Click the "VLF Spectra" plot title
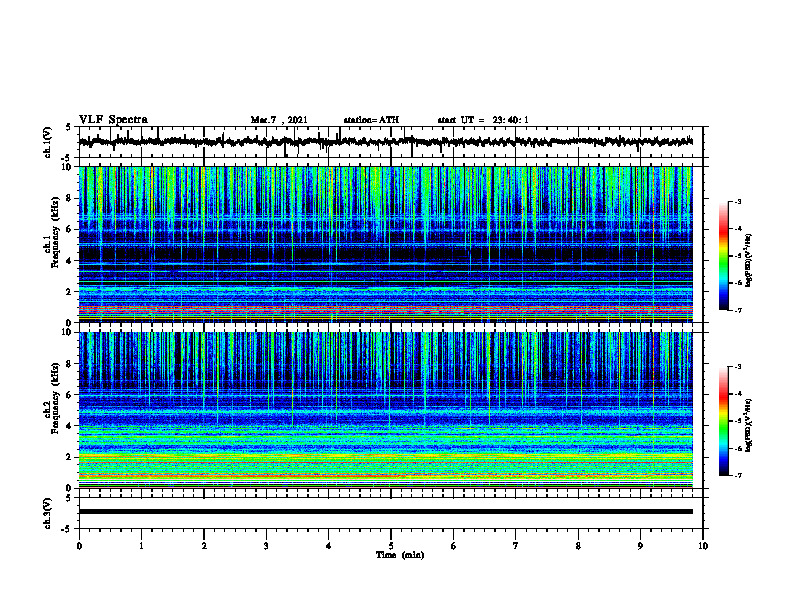 click(113, 120)
